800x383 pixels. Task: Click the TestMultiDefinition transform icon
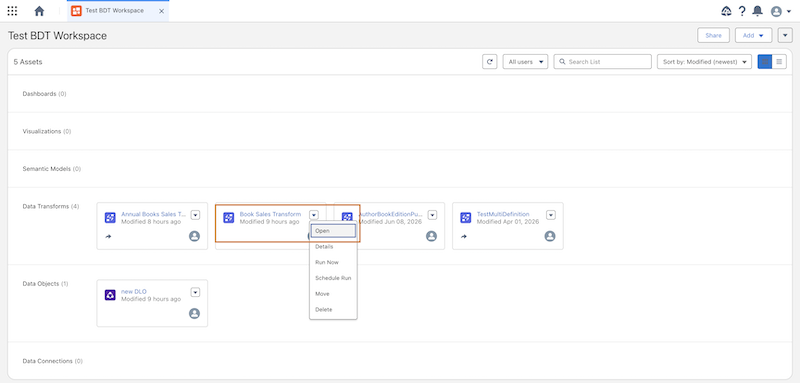click(466, 218)
